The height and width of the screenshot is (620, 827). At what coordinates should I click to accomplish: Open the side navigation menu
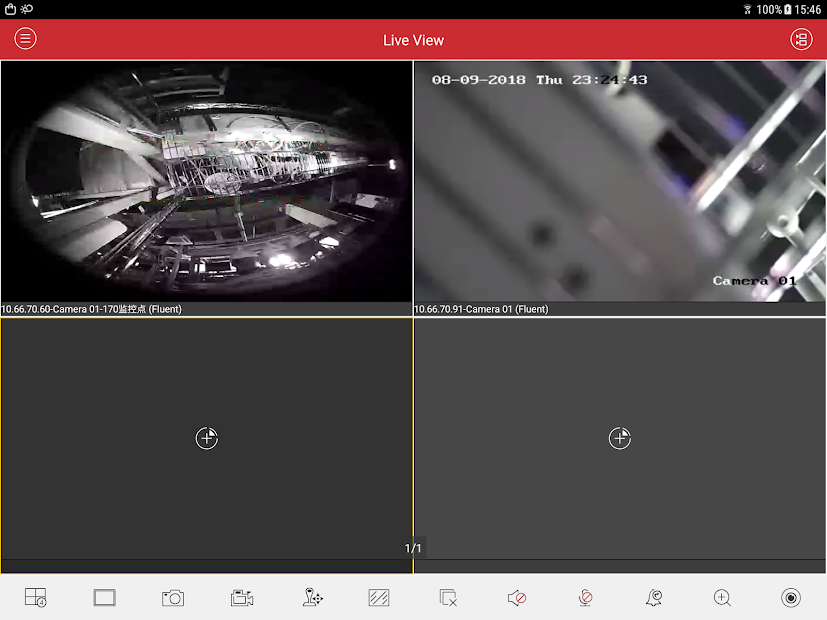point(24,38)
